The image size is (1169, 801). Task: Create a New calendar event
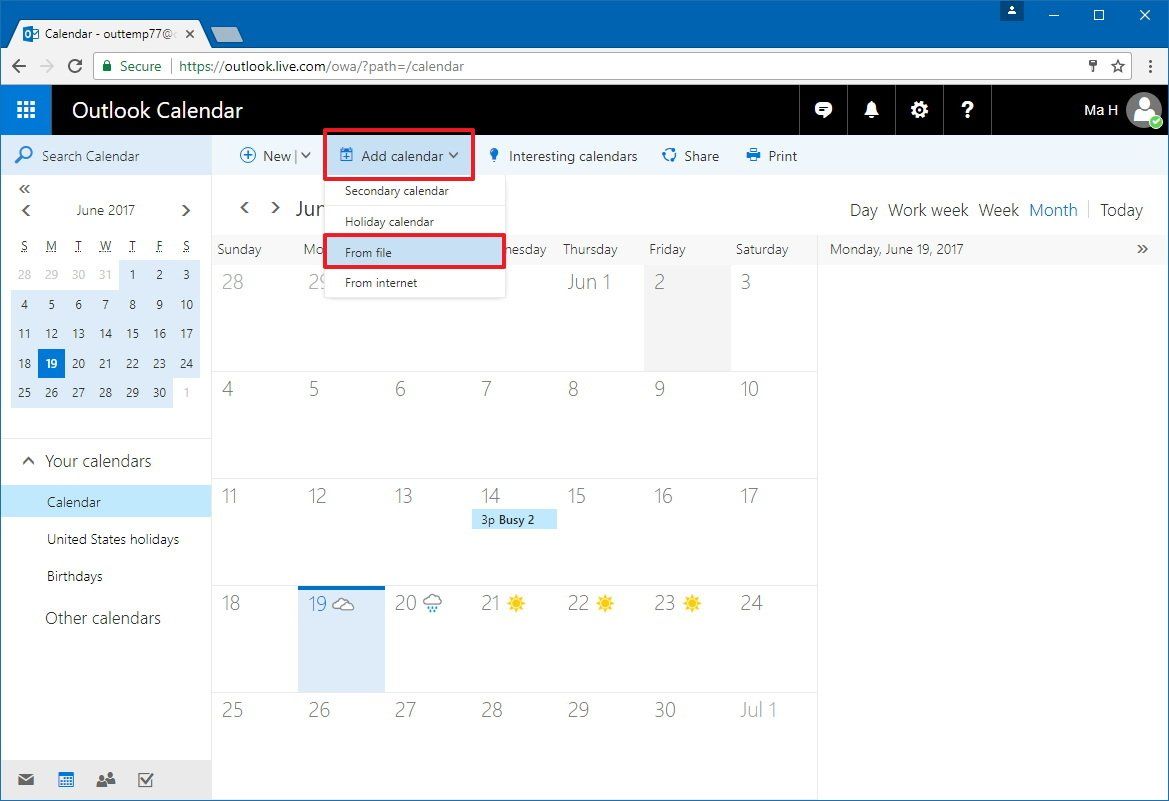pyautogui.click(x=265, y=156)
